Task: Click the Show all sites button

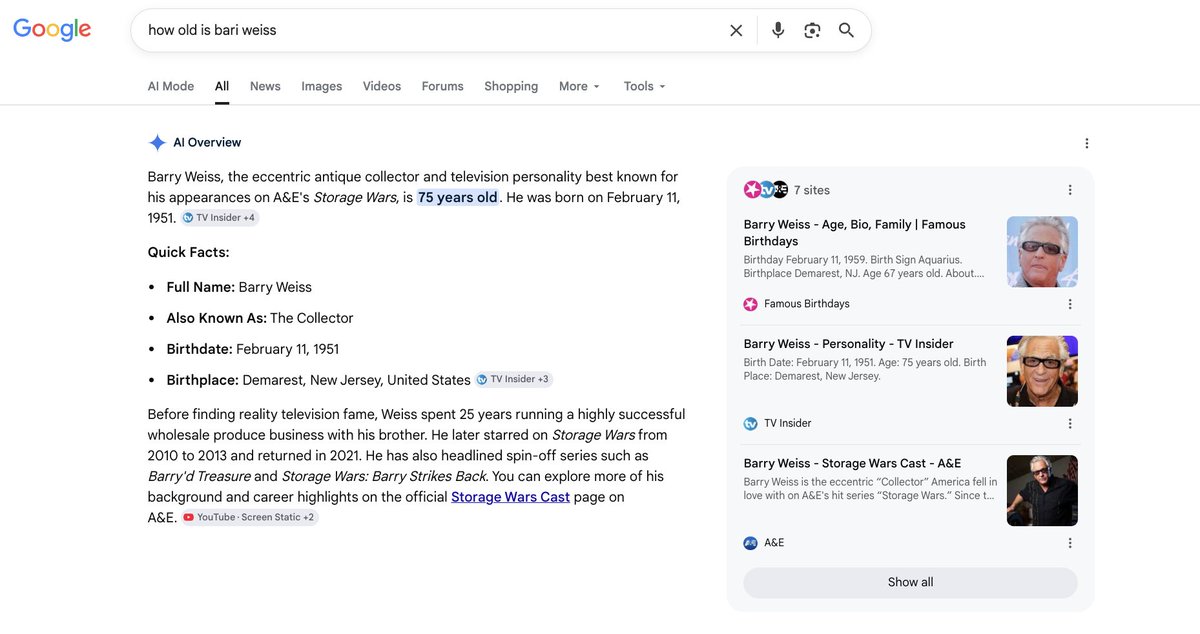Action: pyautogui.click(x=910, y=583)
